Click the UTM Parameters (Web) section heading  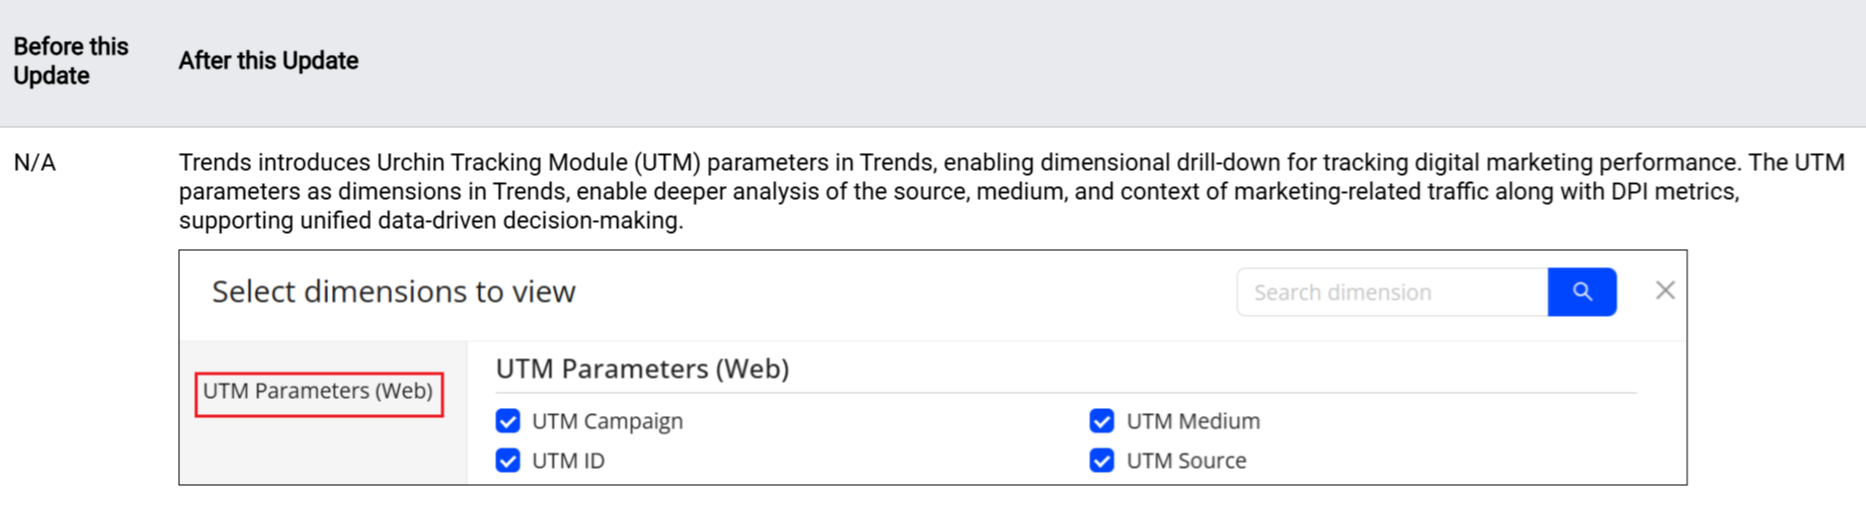coord(642,369)
